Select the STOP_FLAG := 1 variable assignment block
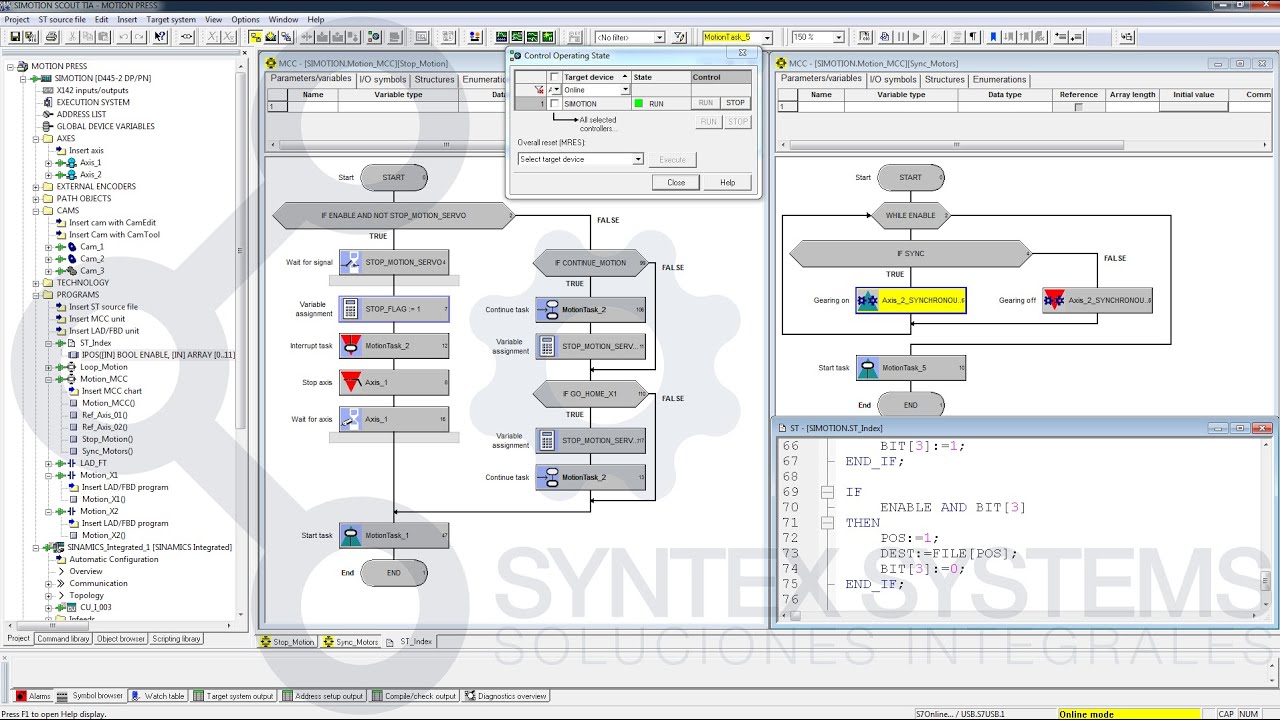The width and height of the screenshot is (1280, 720). coord(394,309)
